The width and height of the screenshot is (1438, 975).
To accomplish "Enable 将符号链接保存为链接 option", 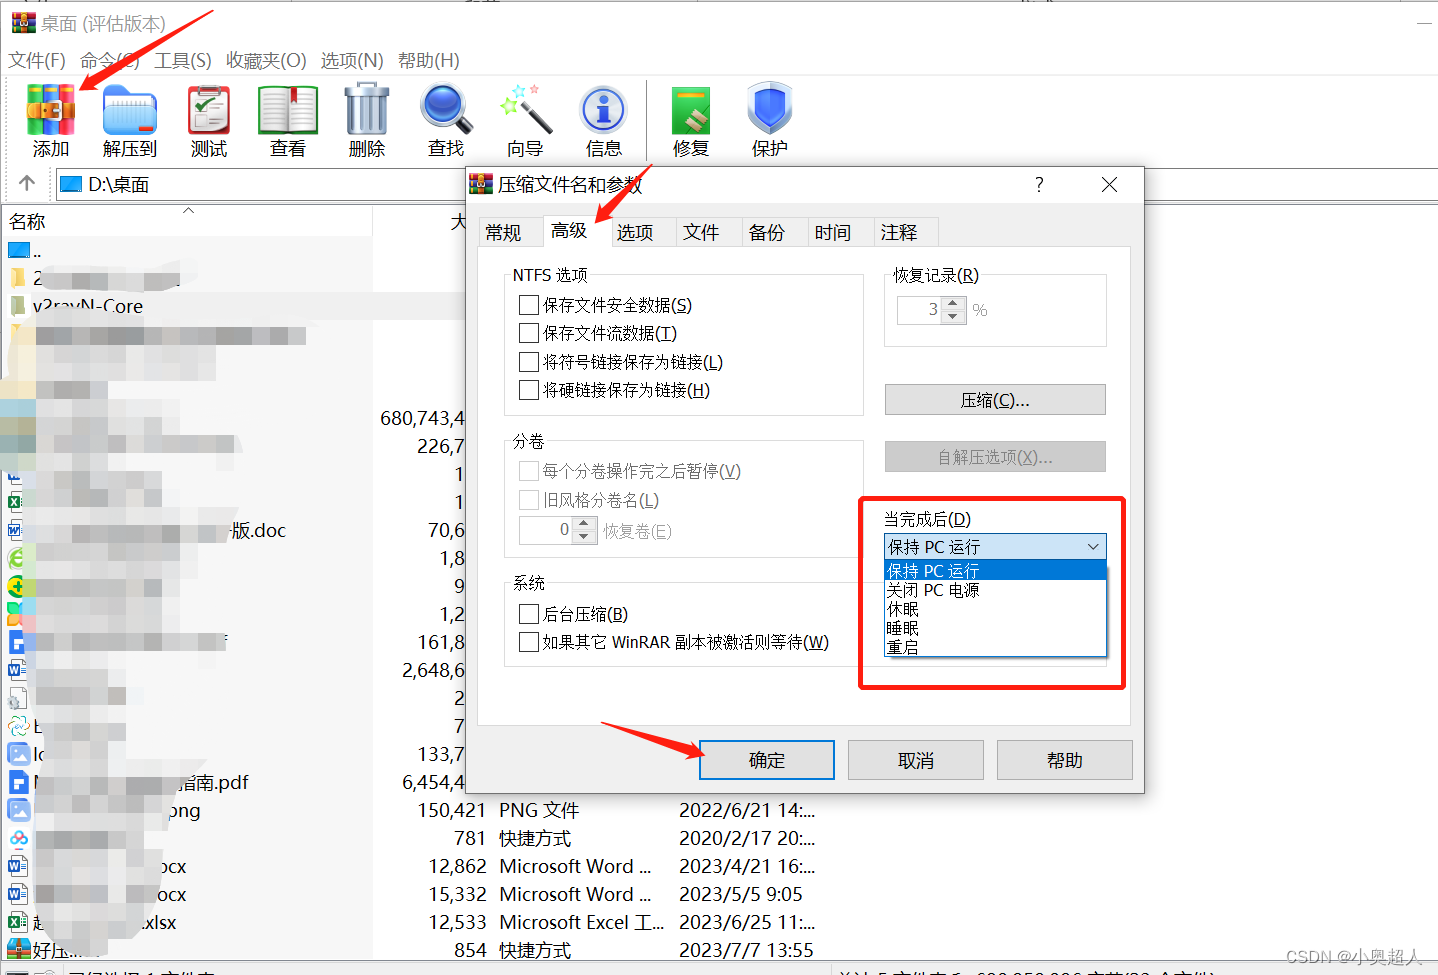I will [529, 362].
